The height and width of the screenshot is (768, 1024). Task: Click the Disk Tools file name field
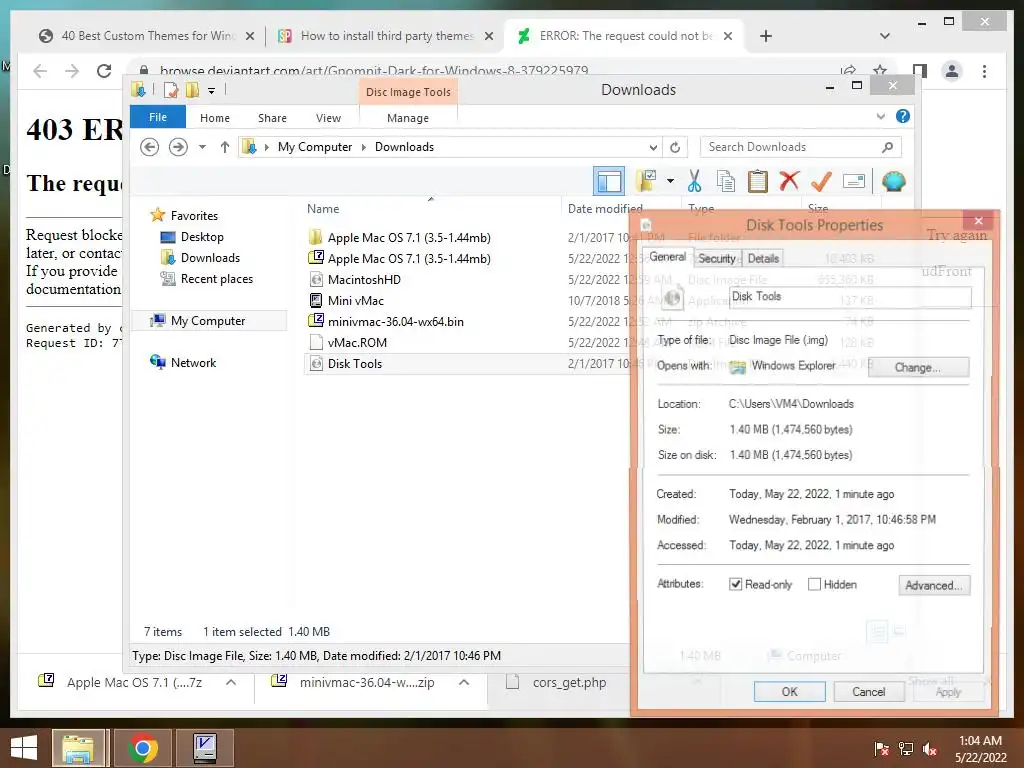tap(850, 297)
